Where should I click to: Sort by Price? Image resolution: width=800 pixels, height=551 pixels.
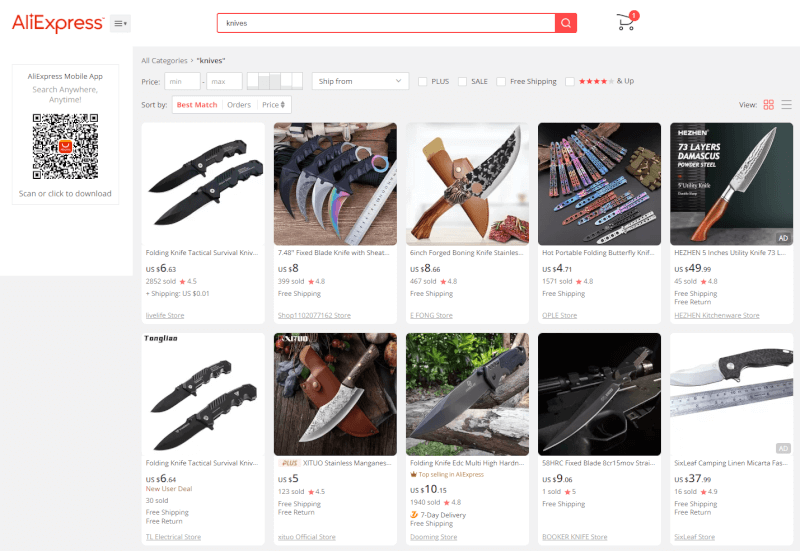(273, 105)
